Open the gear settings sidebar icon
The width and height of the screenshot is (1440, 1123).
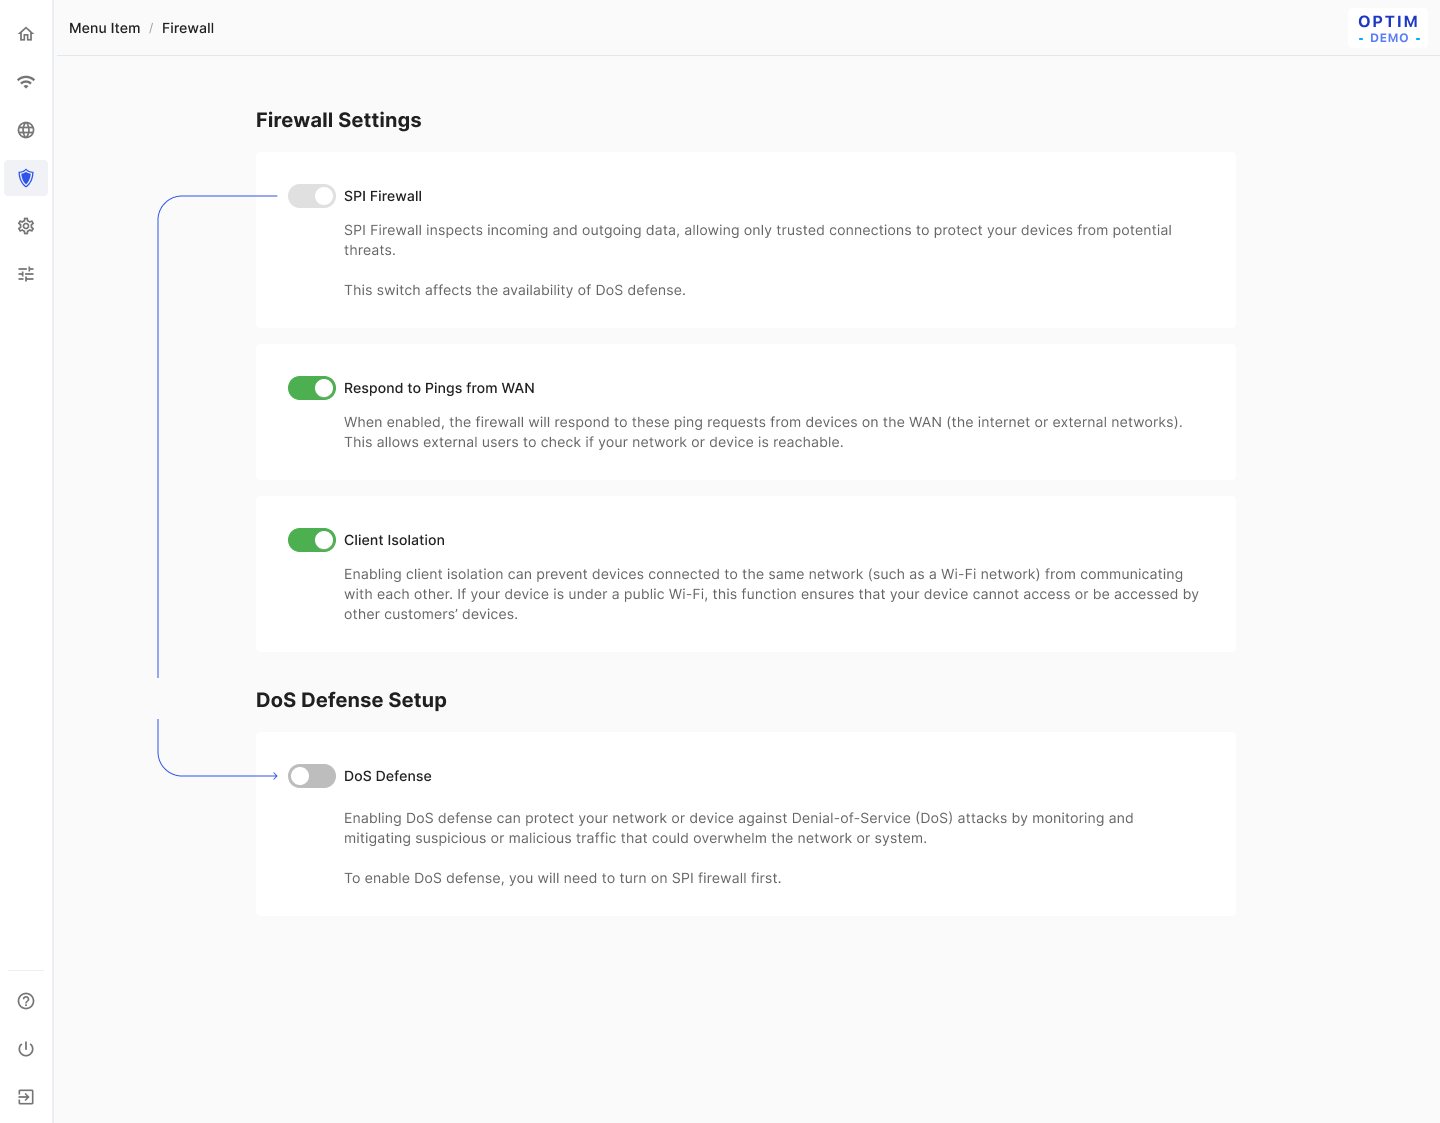[26, 226]
